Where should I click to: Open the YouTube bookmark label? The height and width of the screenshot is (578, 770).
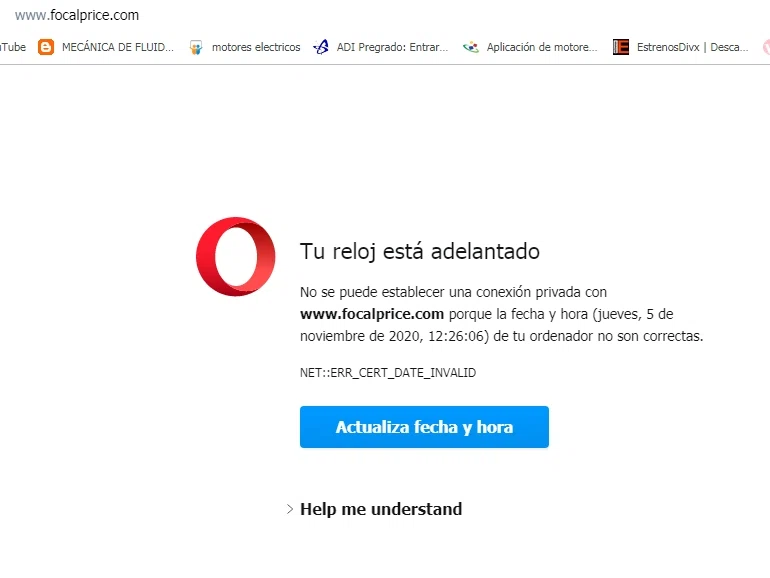[13, 47]
